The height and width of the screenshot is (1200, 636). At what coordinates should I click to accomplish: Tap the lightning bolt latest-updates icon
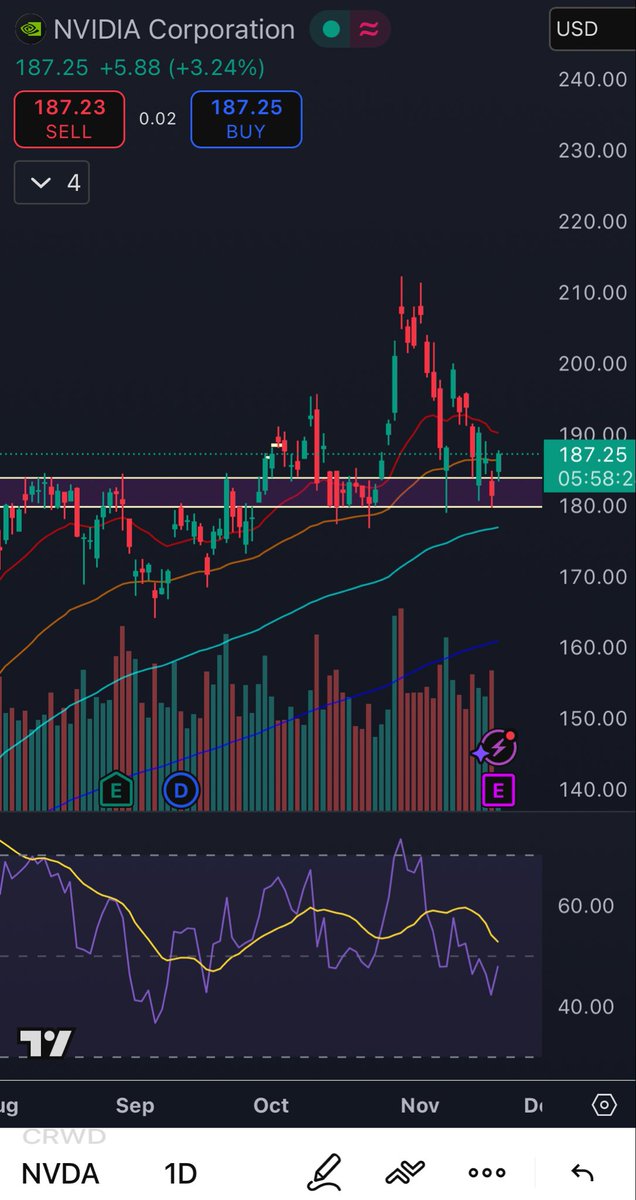click(x=497, y=748)
